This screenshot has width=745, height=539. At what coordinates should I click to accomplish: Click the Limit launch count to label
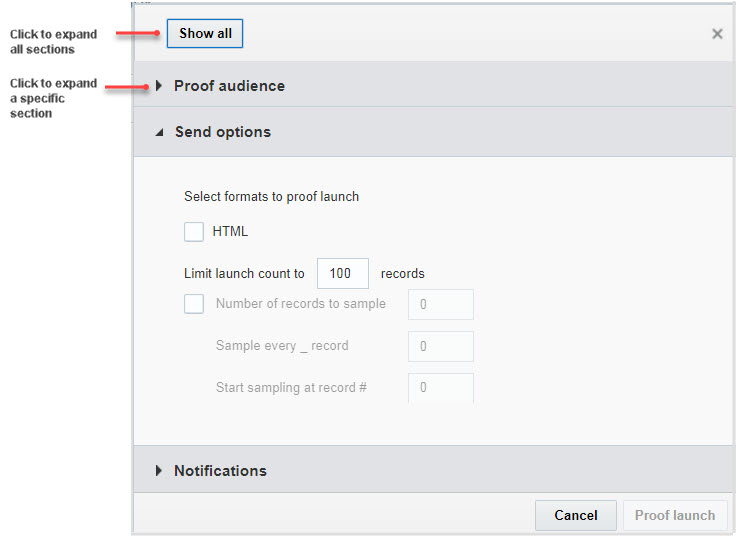(x=244, y=273)
